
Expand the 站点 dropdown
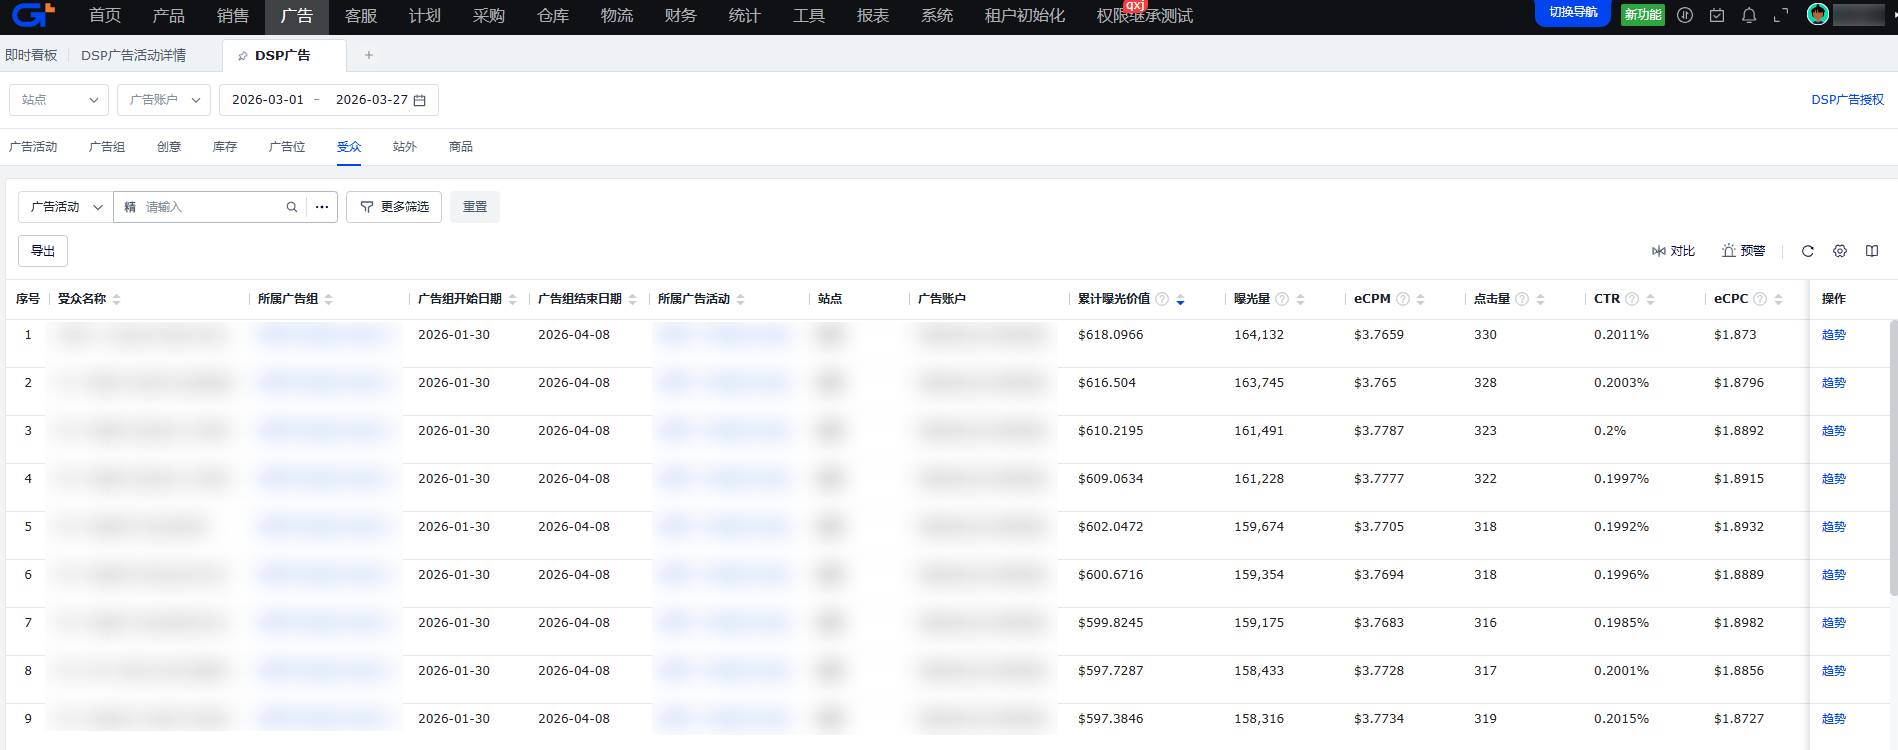(59, 100)
